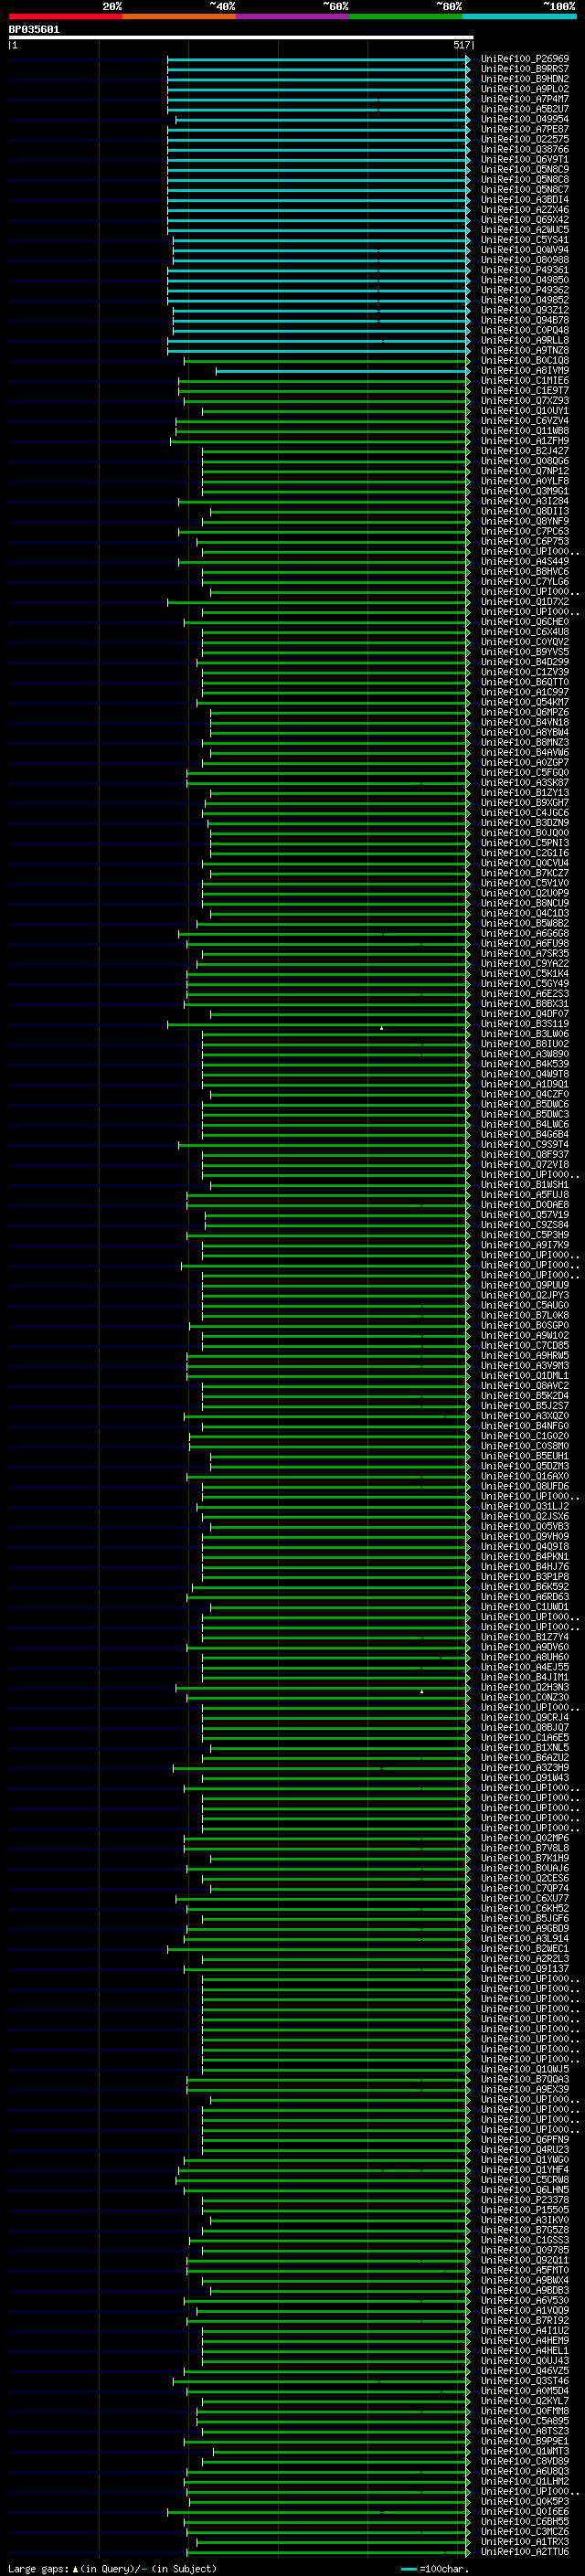Viewport: 585px width, 2576px height.
Task: Open hit UniRef100_O22575
Action: (x=525, y=139)
